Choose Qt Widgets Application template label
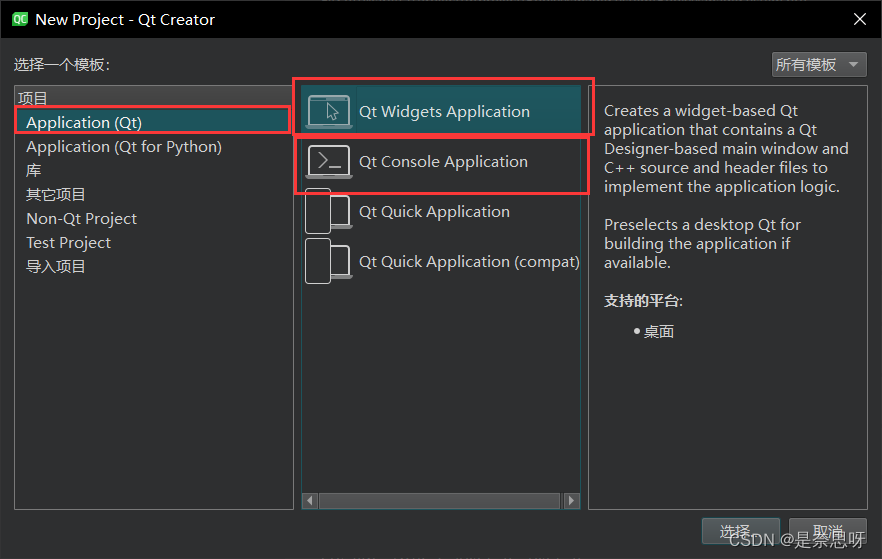Image resolution: width=882 pixels, height=559 pixels. pyautogui.click(x=444, y=111)
